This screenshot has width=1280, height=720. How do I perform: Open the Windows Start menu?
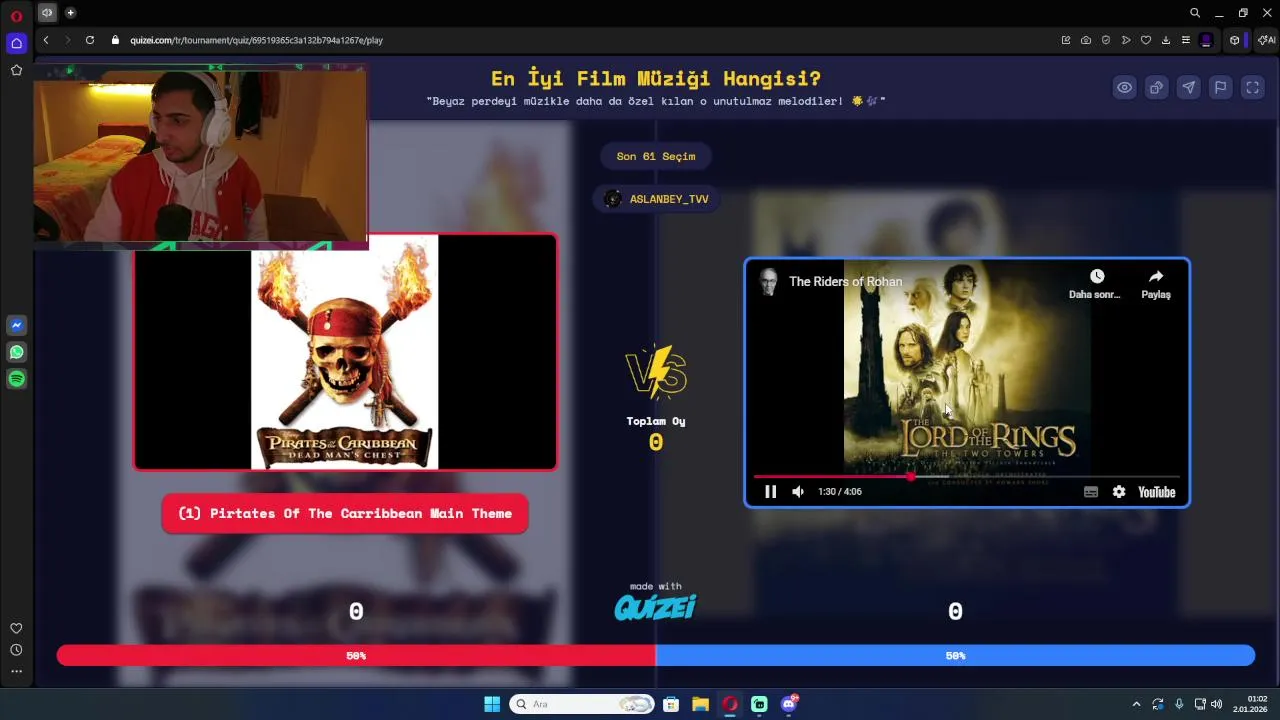(492, 704)
